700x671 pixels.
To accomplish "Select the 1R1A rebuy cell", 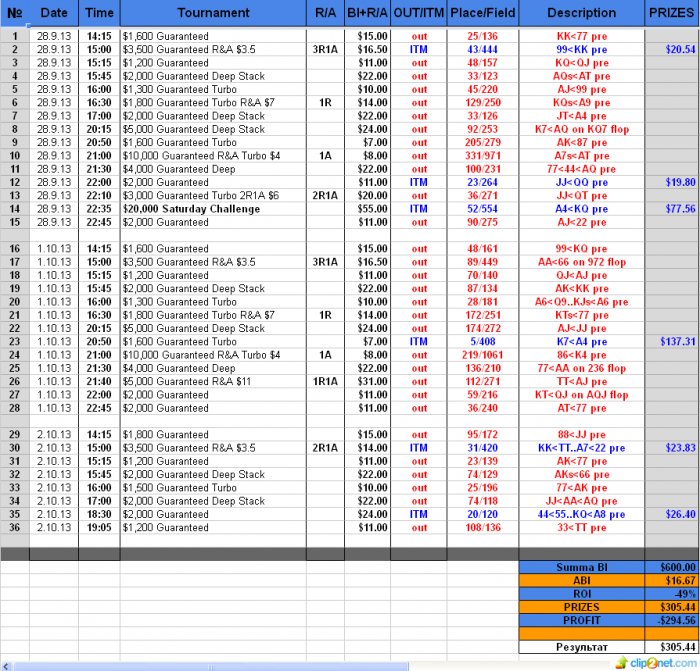I will [x=325, y=382].
